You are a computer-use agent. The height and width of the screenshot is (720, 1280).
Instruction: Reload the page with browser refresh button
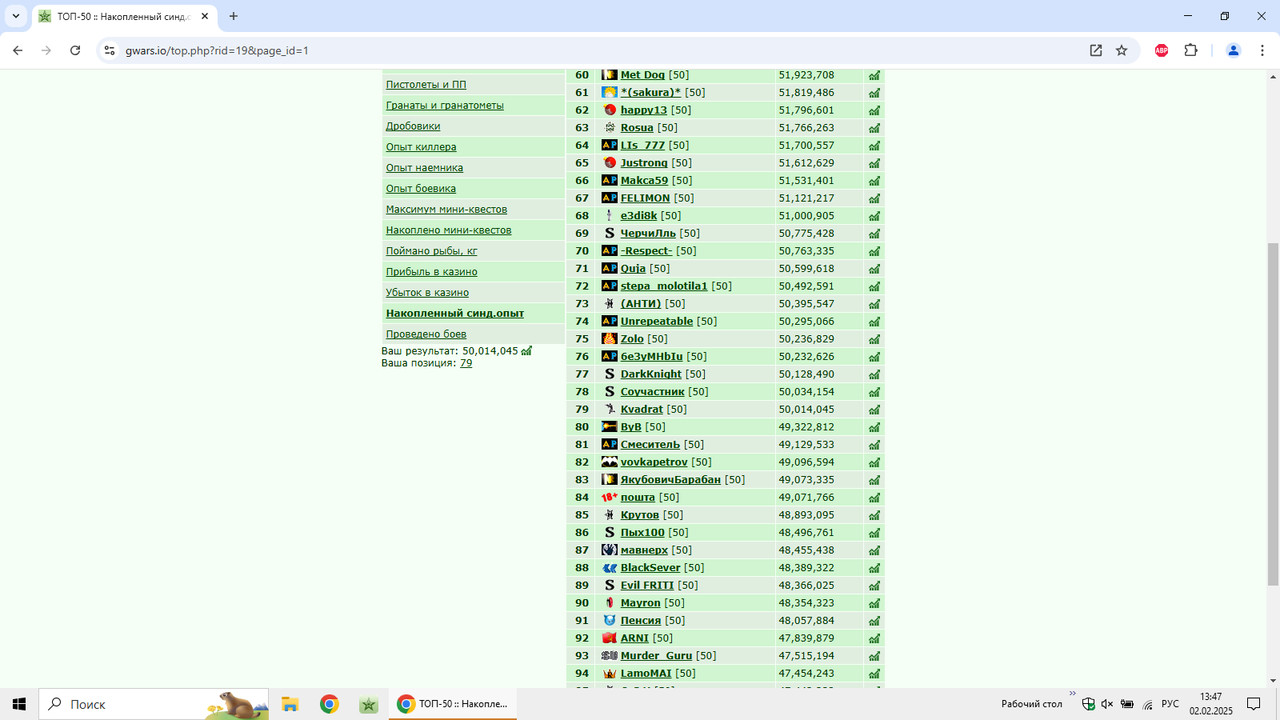pos(75,50)
